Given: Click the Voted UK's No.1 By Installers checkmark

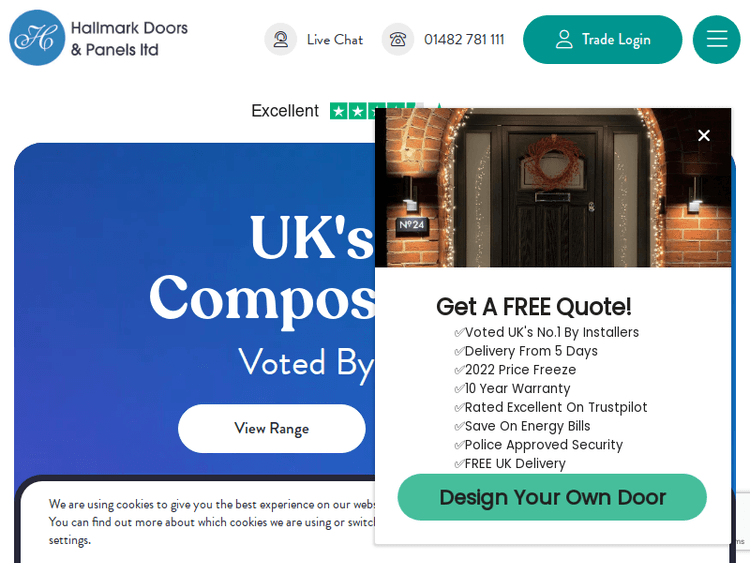Looking at the screenshot, I should tap(459, 332).
